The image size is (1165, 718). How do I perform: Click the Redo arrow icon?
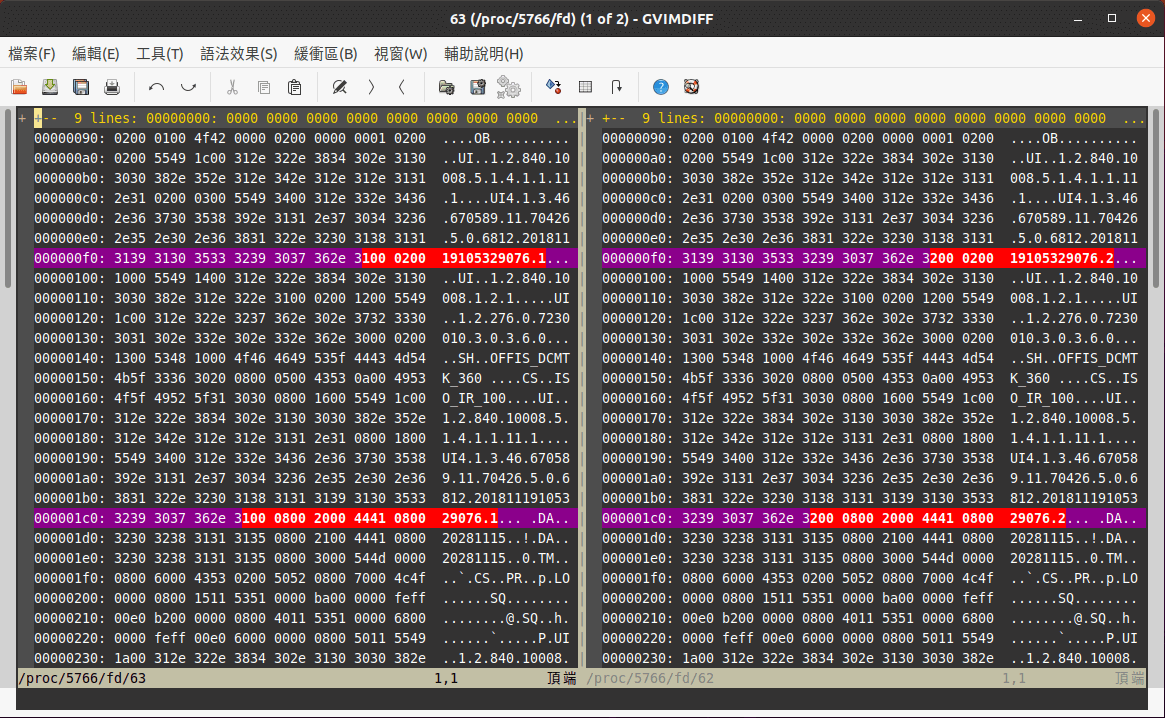point(188,87)
